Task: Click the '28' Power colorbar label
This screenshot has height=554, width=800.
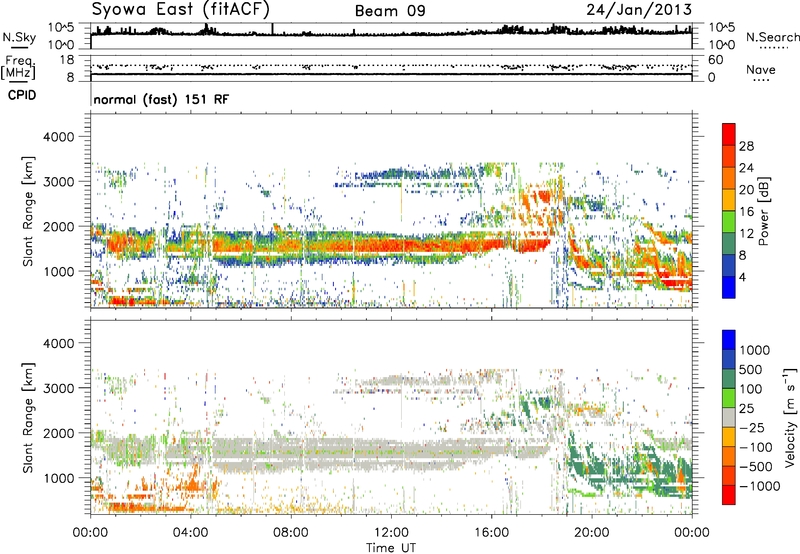Action: tap(746, 146)
